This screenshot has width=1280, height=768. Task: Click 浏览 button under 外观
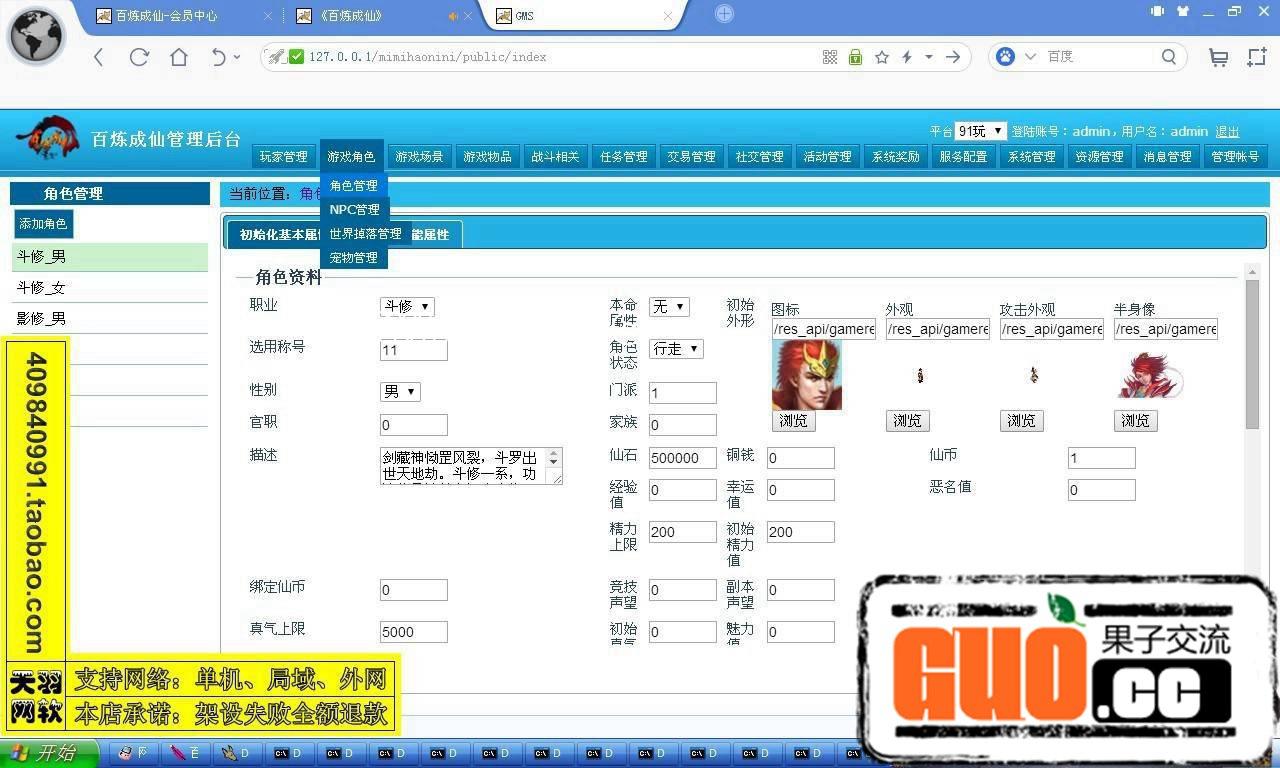click(x=907, y=421)
